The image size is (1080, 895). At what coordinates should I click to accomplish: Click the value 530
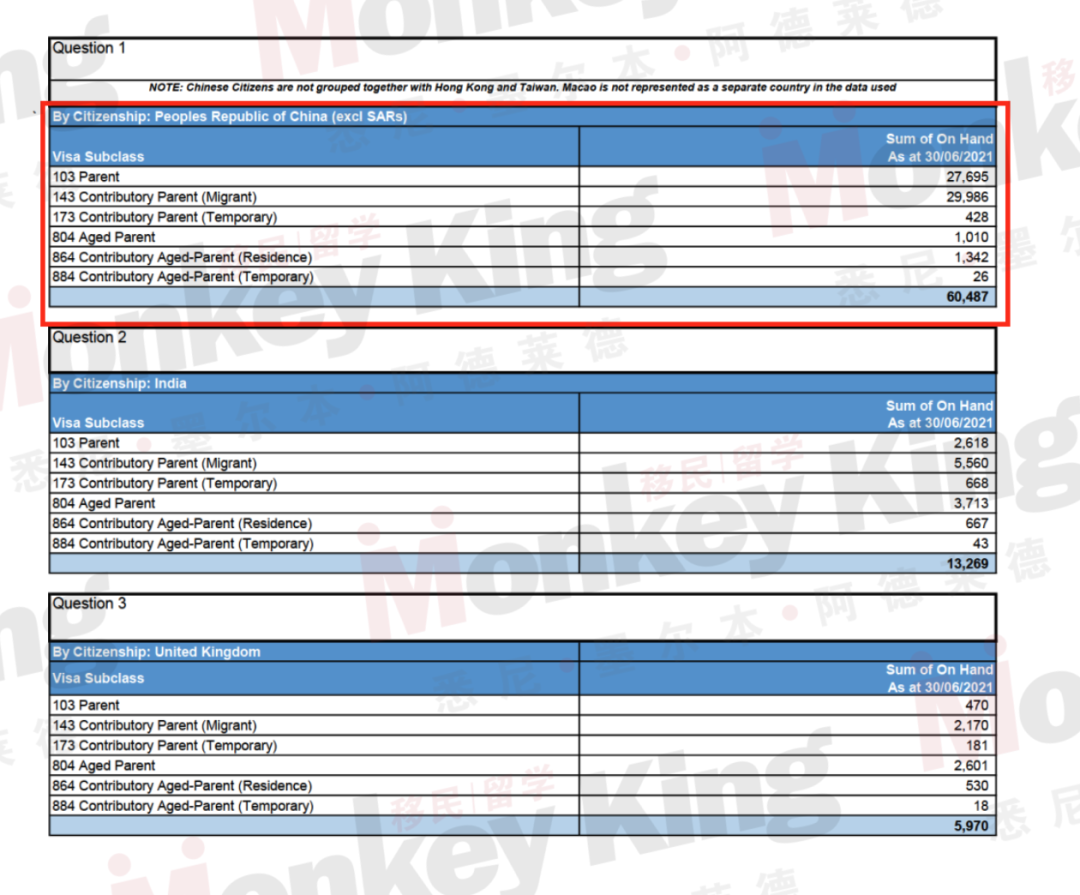pos(977,785)
